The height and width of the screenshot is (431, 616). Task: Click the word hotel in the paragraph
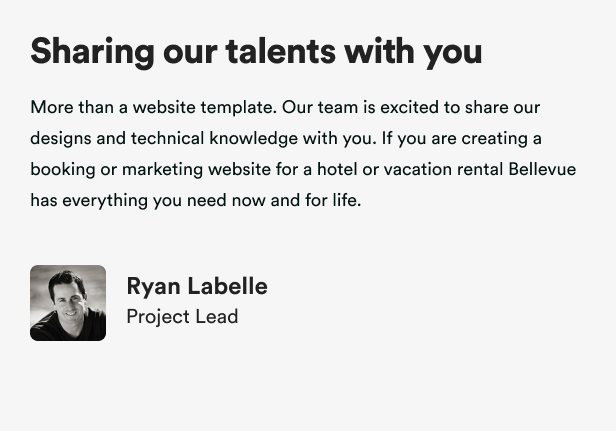pos(337,169)
